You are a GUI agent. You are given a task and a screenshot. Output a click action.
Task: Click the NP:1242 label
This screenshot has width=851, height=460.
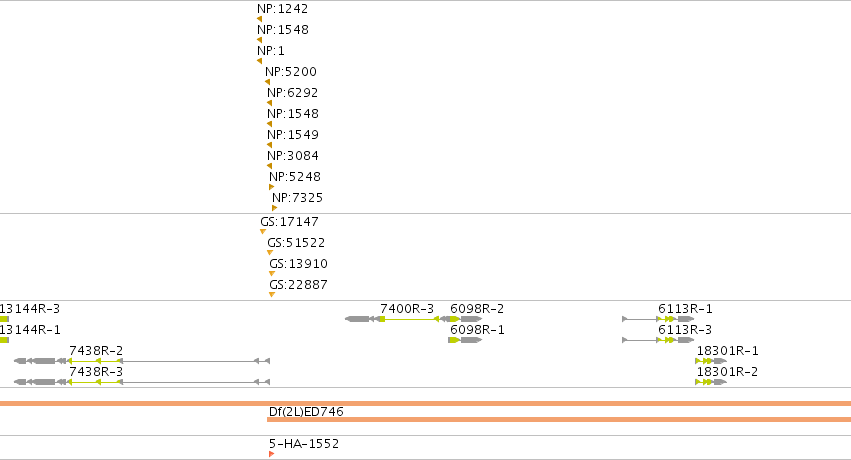[x=282, y=9]
